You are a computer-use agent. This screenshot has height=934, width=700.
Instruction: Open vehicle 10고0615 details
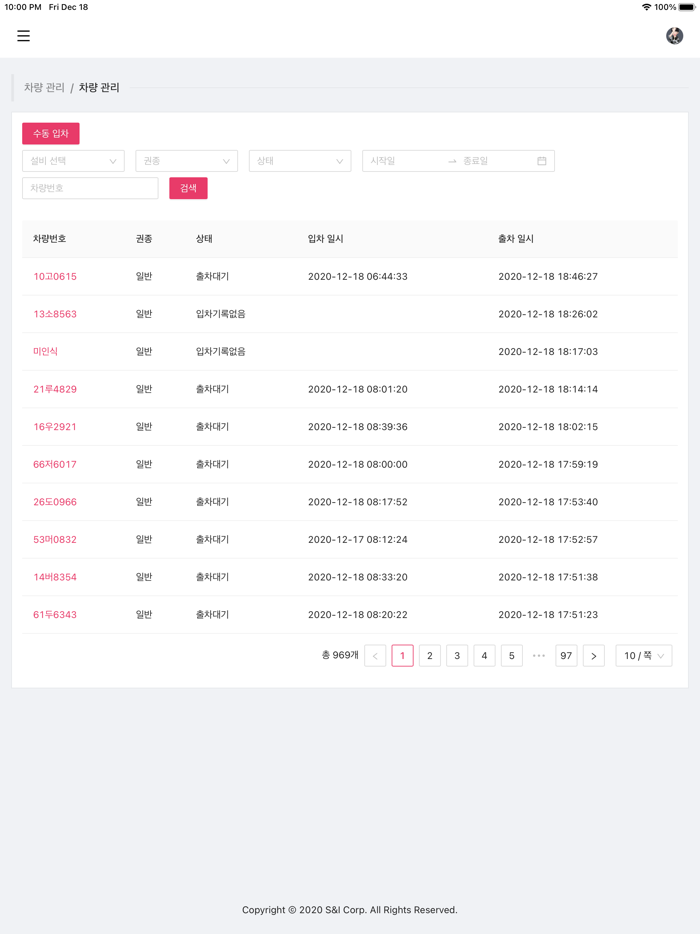[x=55, y=276]
